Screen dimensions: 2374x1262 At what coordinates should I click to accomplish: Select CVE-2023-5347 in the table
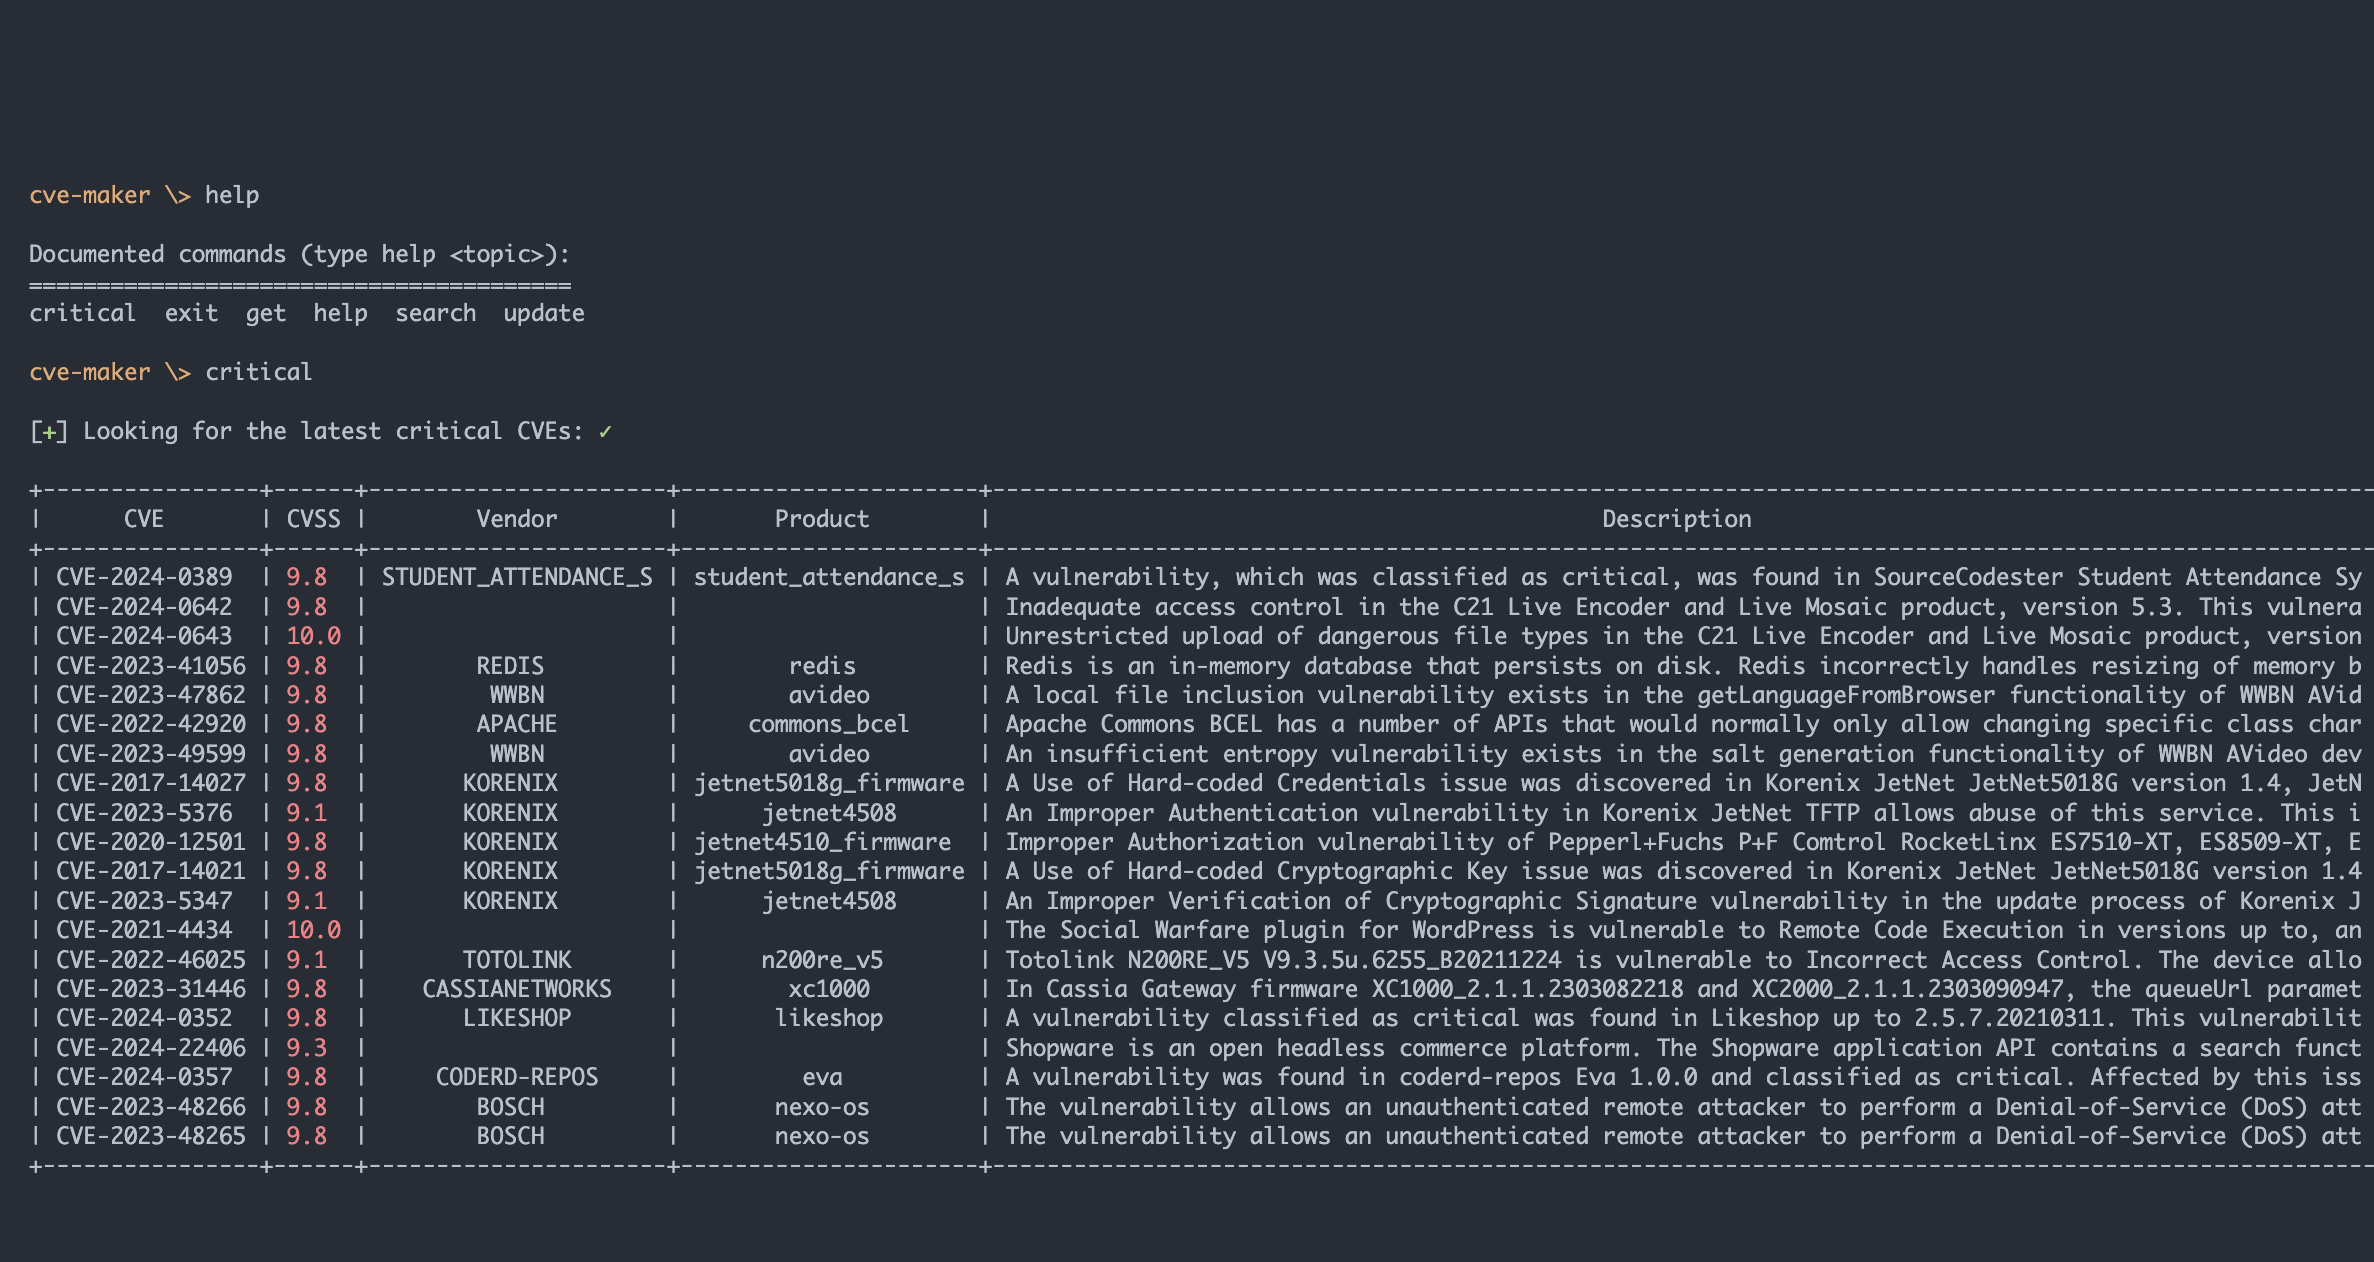click(144, 901)
